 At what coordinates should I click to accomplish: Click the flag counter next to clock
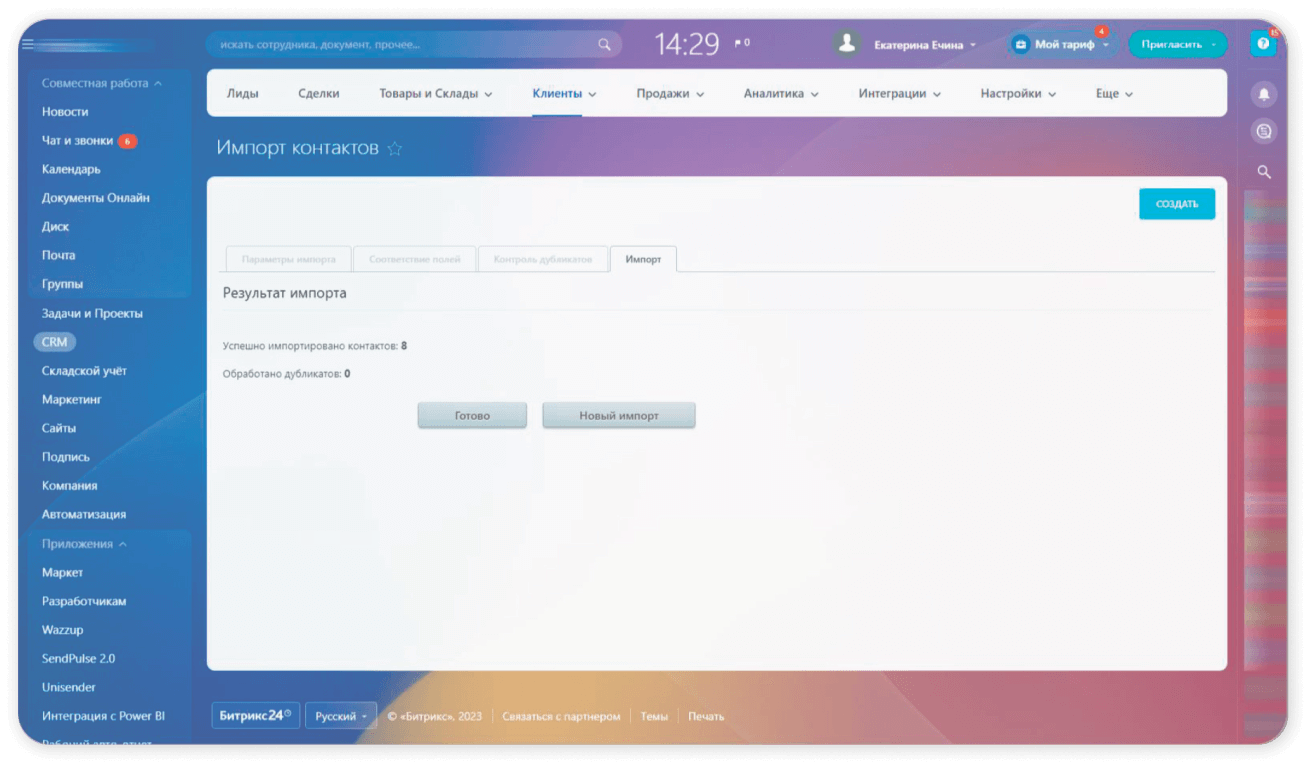(742, 43)
